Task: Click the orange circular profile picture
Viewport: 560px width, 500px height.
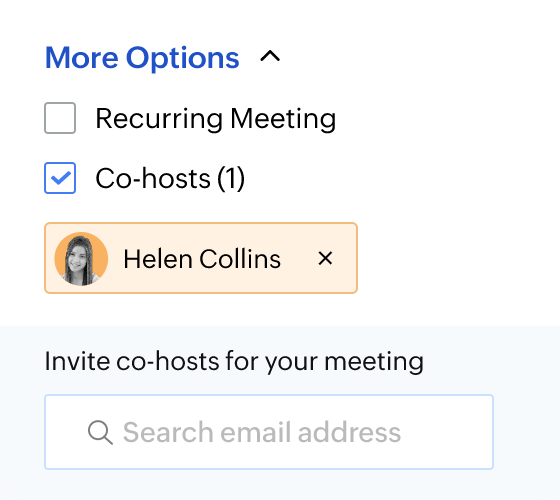Action: [x=81, y=259]
